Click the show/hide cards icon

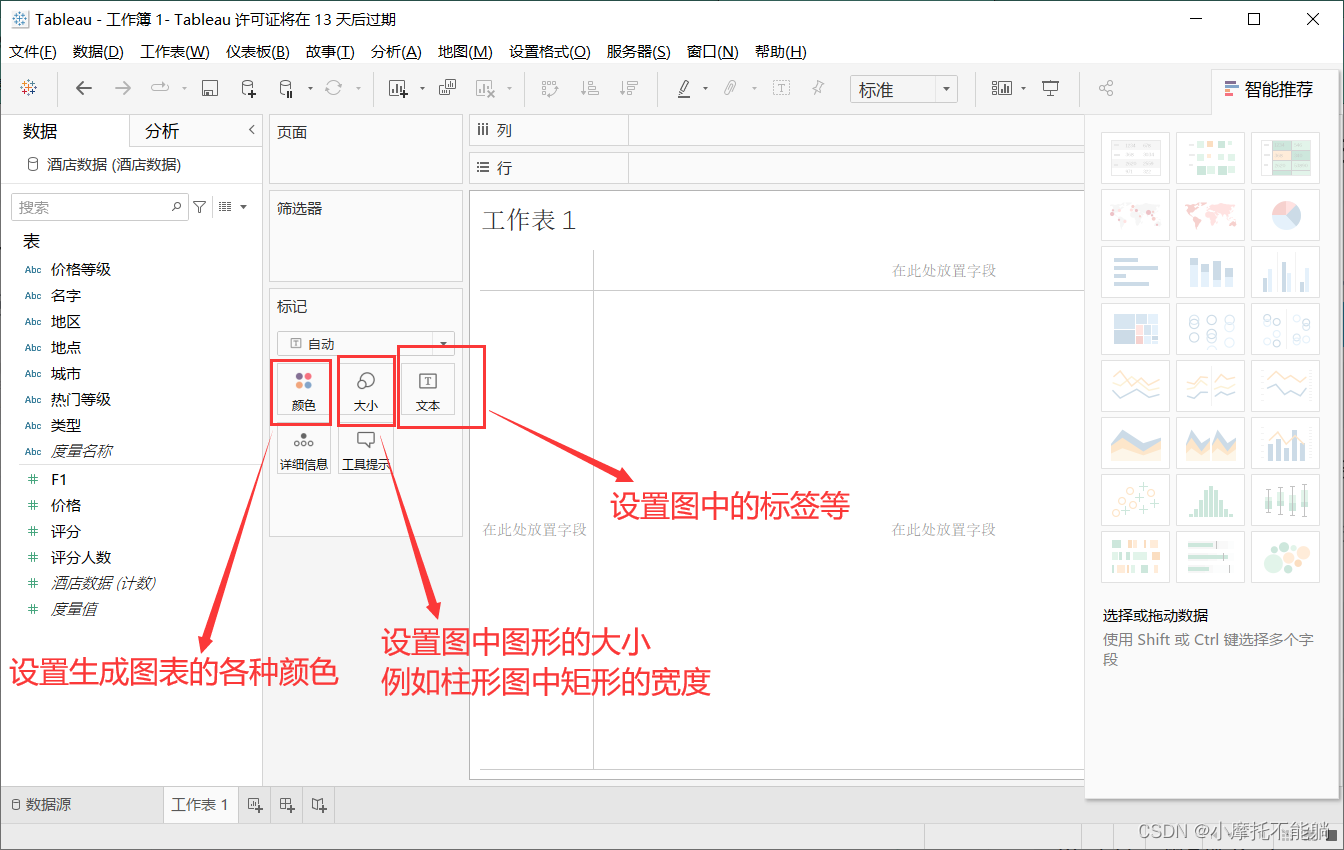tap(1001, 88)
